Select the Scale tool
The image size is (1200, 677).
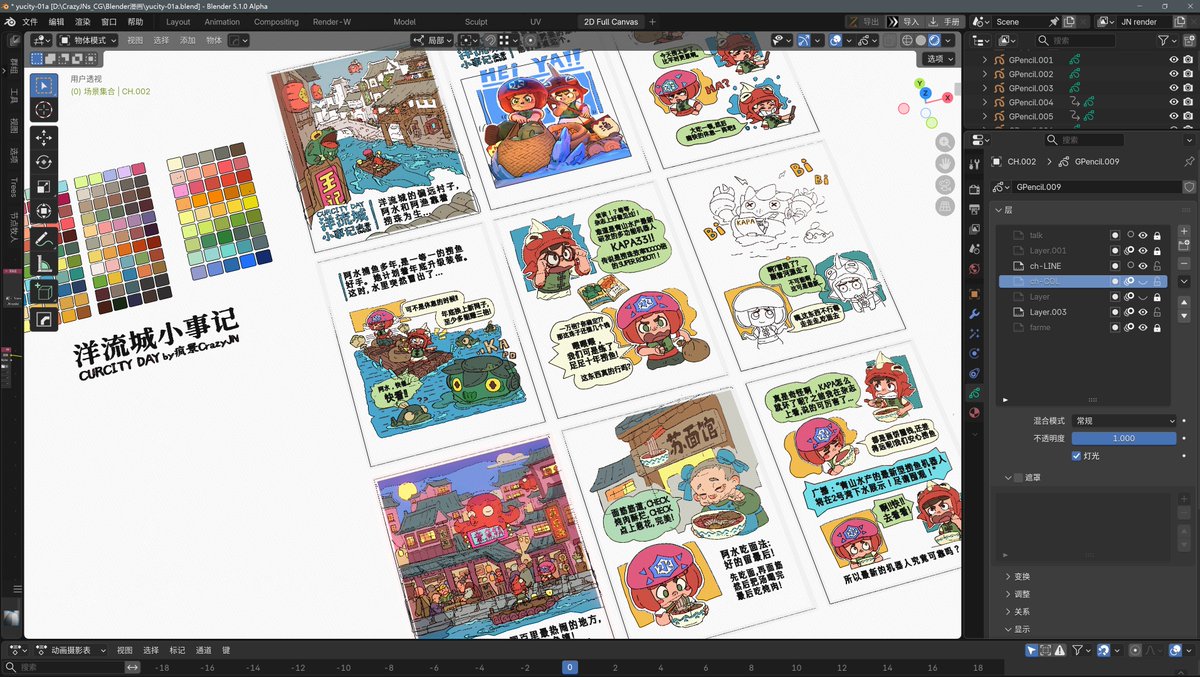[x=45, y=187]
